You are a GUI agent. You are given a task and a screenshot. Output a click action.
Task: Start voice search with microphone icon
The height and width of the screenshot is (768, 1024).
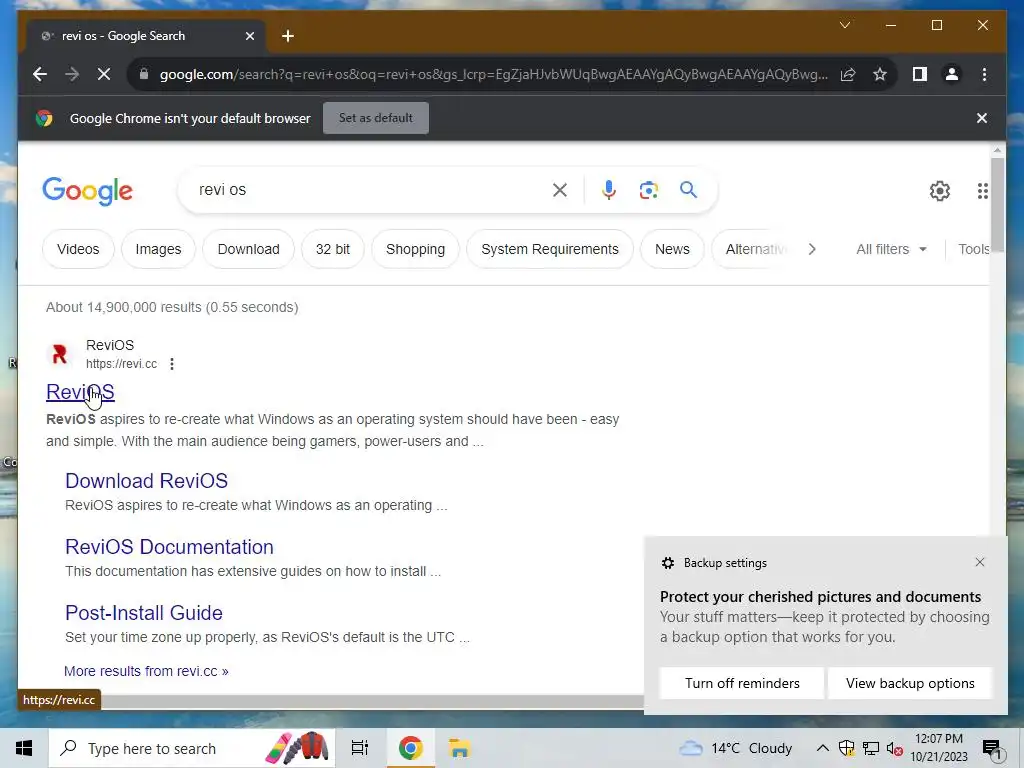[x=609, y=190]
